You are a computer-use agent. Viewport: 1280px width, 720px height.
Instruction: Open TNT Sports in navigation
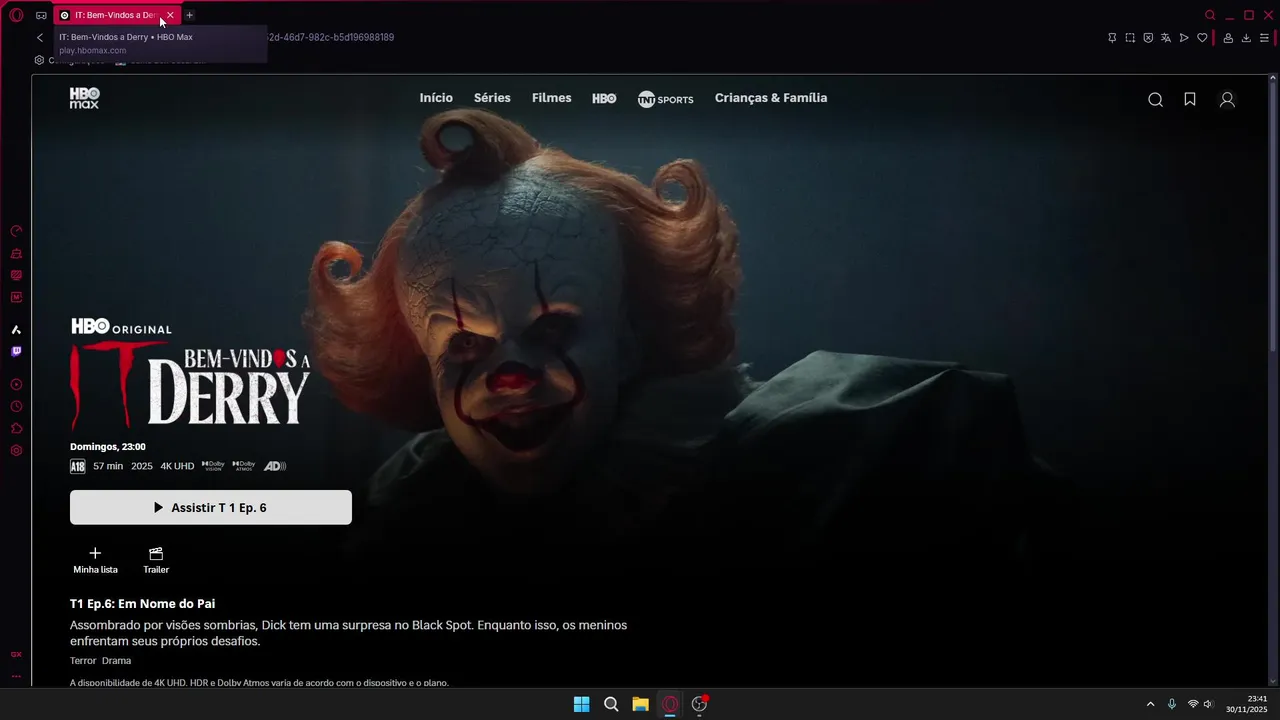(x=665, y=99)
